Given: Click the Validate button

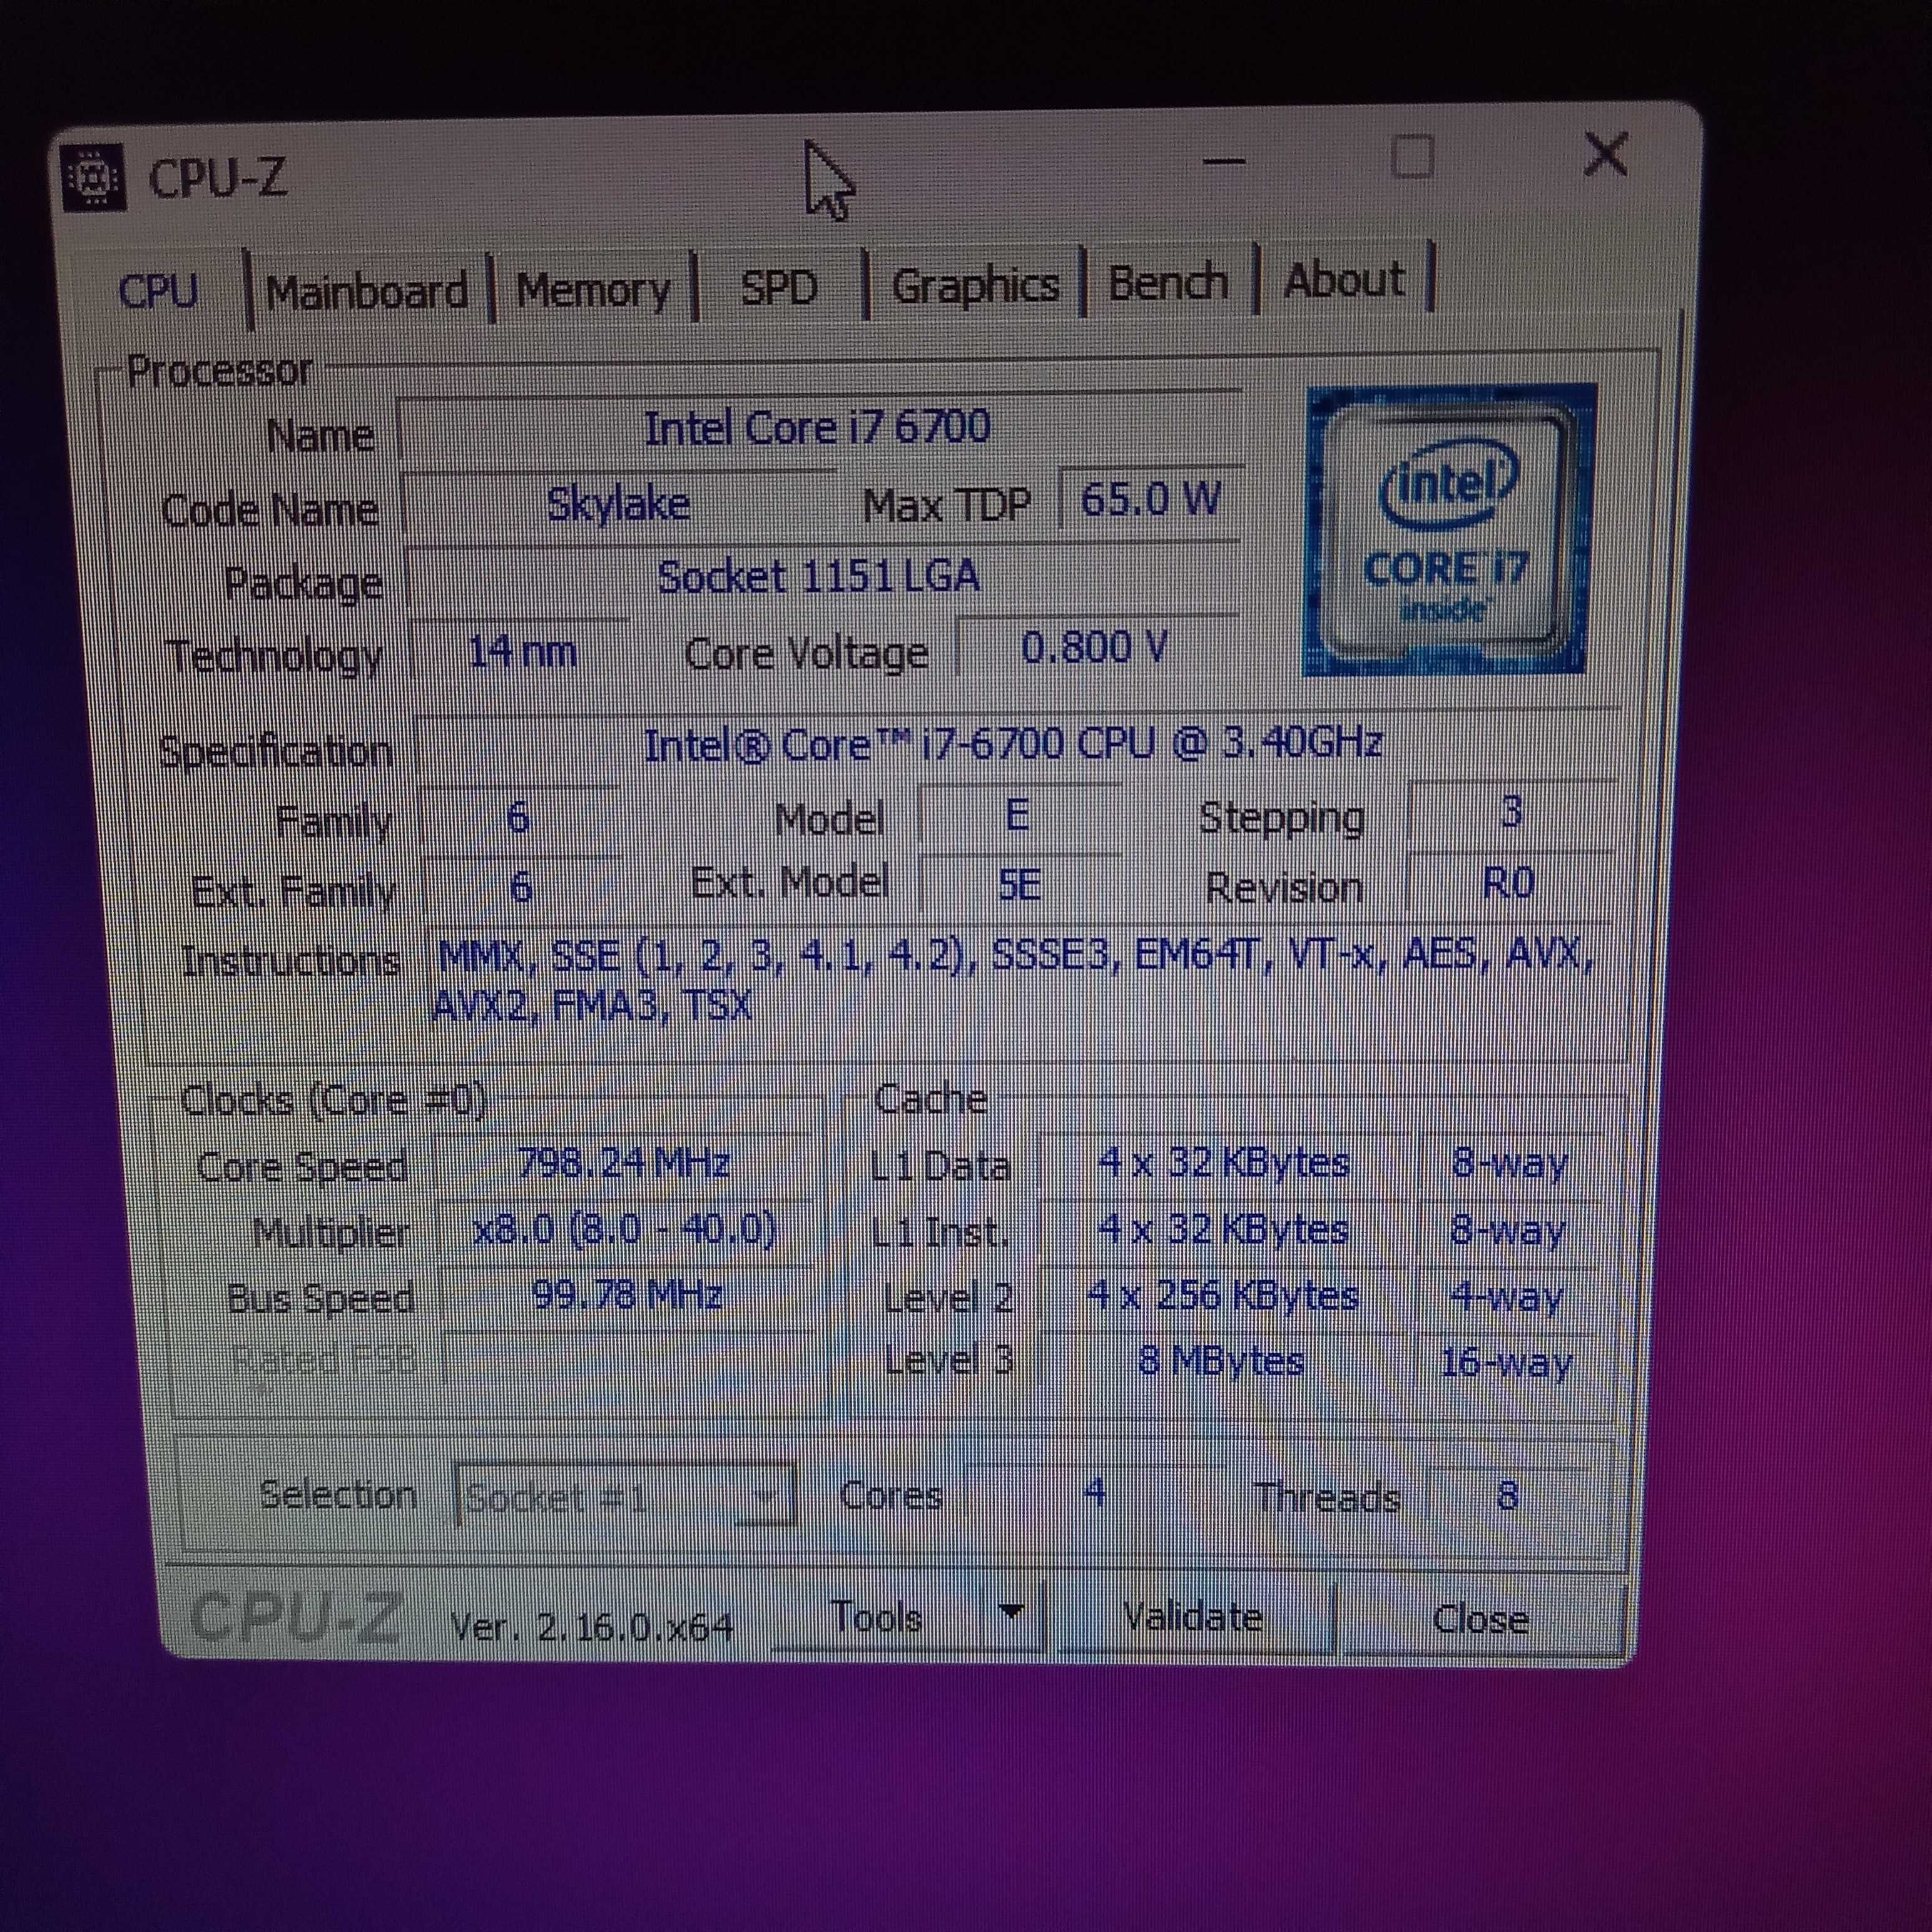Looking at the screenshot, I should [1193, 1617].
